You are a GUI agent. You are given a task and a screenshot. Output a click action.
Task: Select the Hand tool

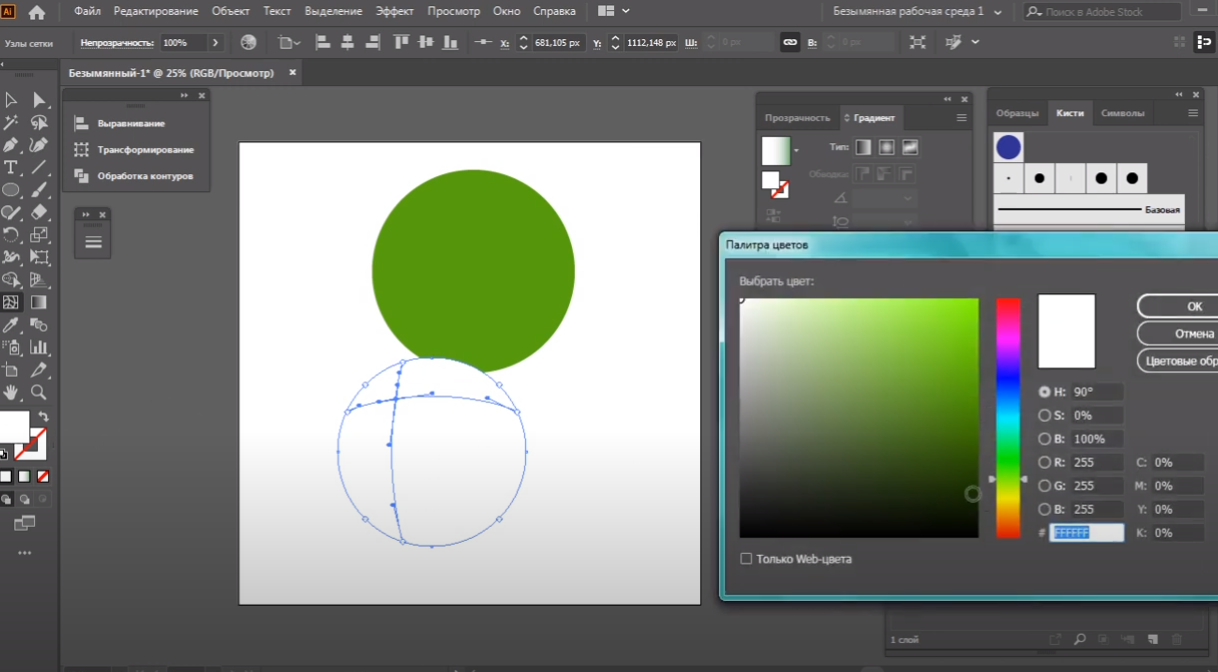[x=11, y=393]
